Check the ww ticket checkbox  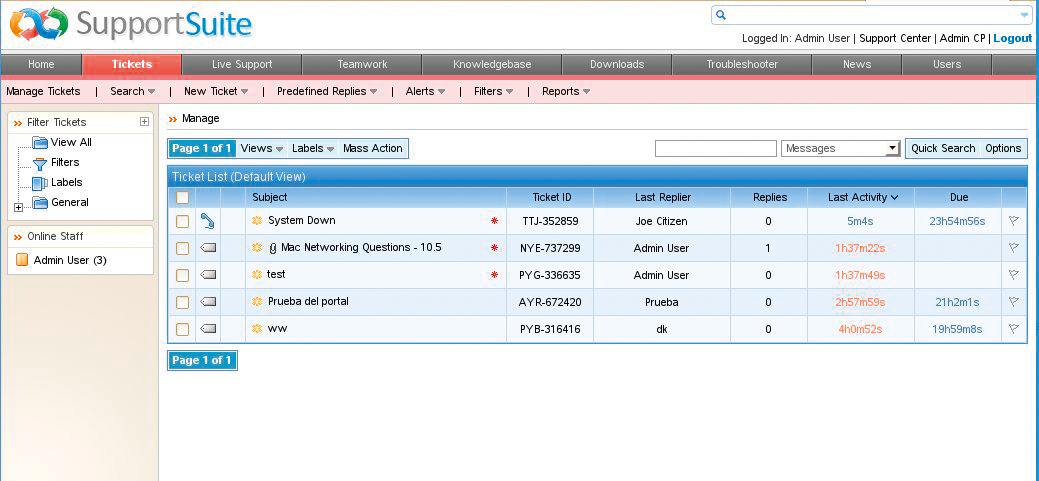point(182,329)
